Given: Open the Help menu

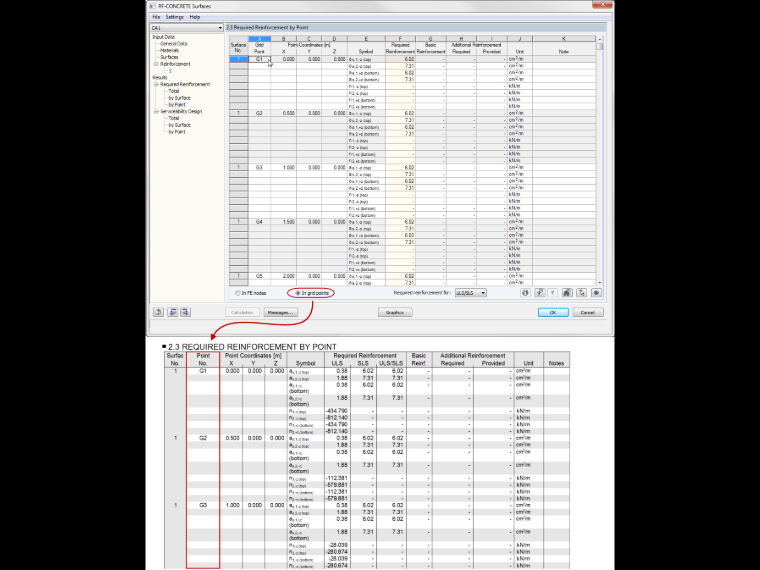Looking at the screenshot, I should [x=195, y=17].
